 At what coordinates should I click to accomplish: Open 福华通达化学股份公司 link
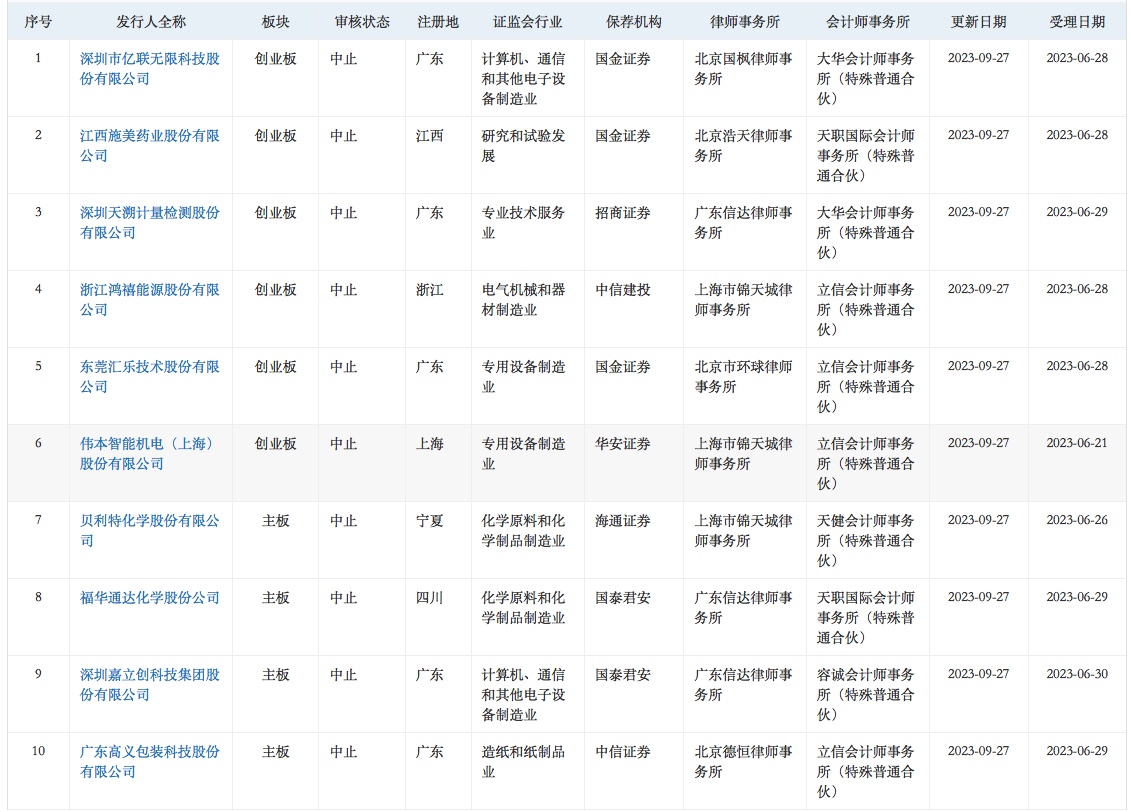pos(149,598)
